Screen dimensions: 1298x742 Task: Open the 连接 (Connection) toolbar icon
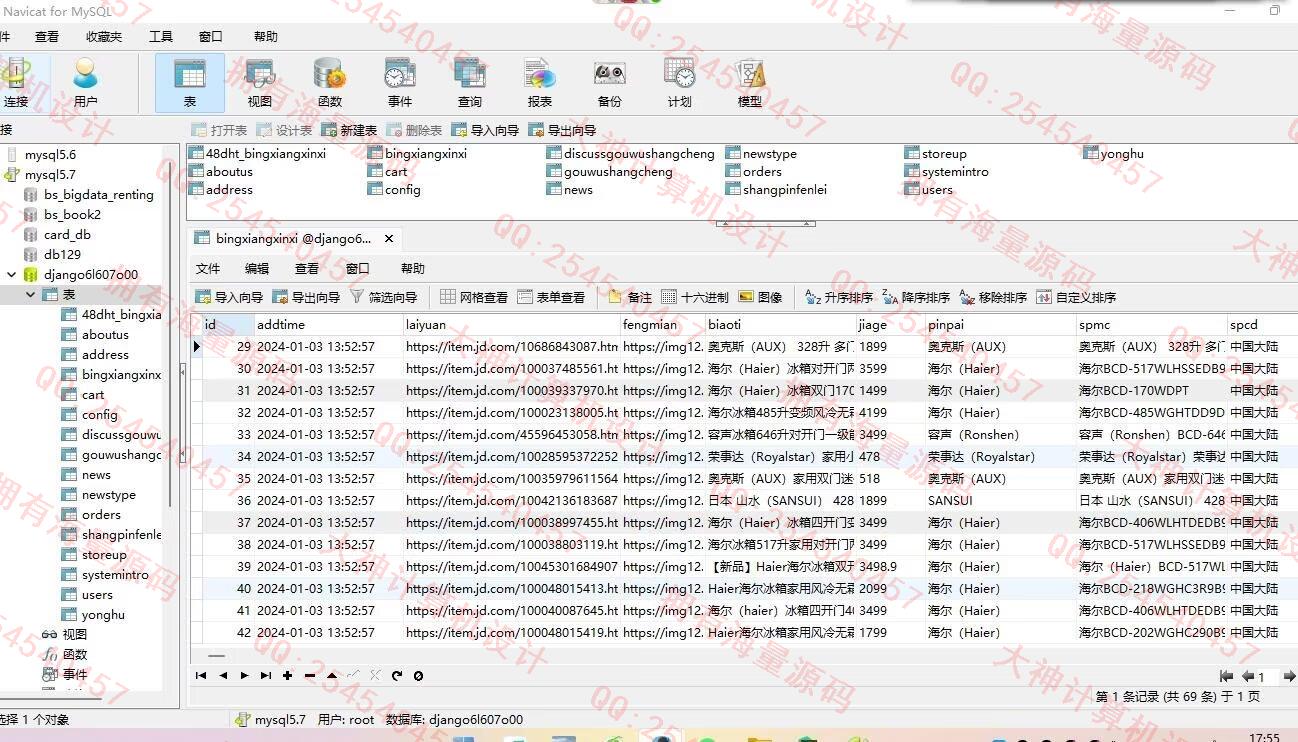click(15, 83)
